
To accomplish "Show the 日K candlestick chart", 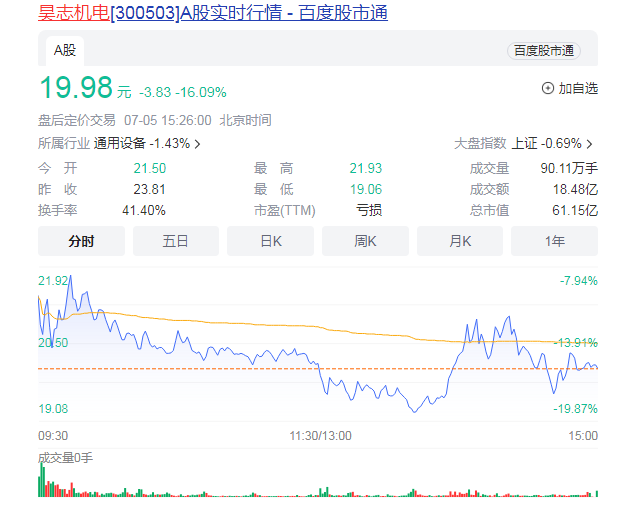I will [270, 241].
